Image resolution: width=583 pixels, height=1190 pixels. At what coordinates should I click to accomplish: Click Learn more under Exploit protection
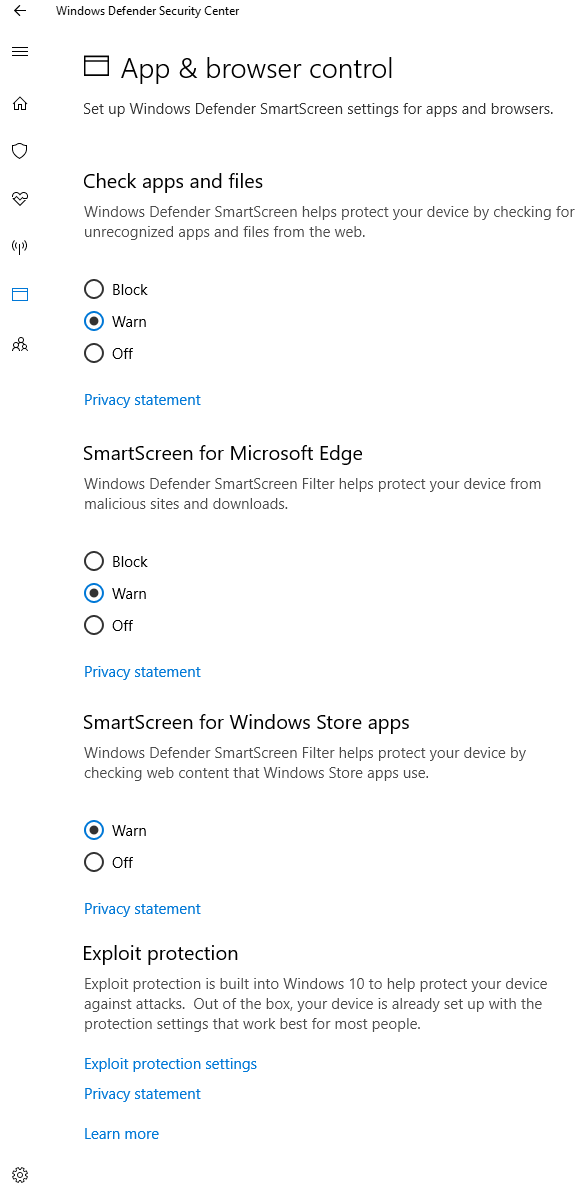[121, 1133]
